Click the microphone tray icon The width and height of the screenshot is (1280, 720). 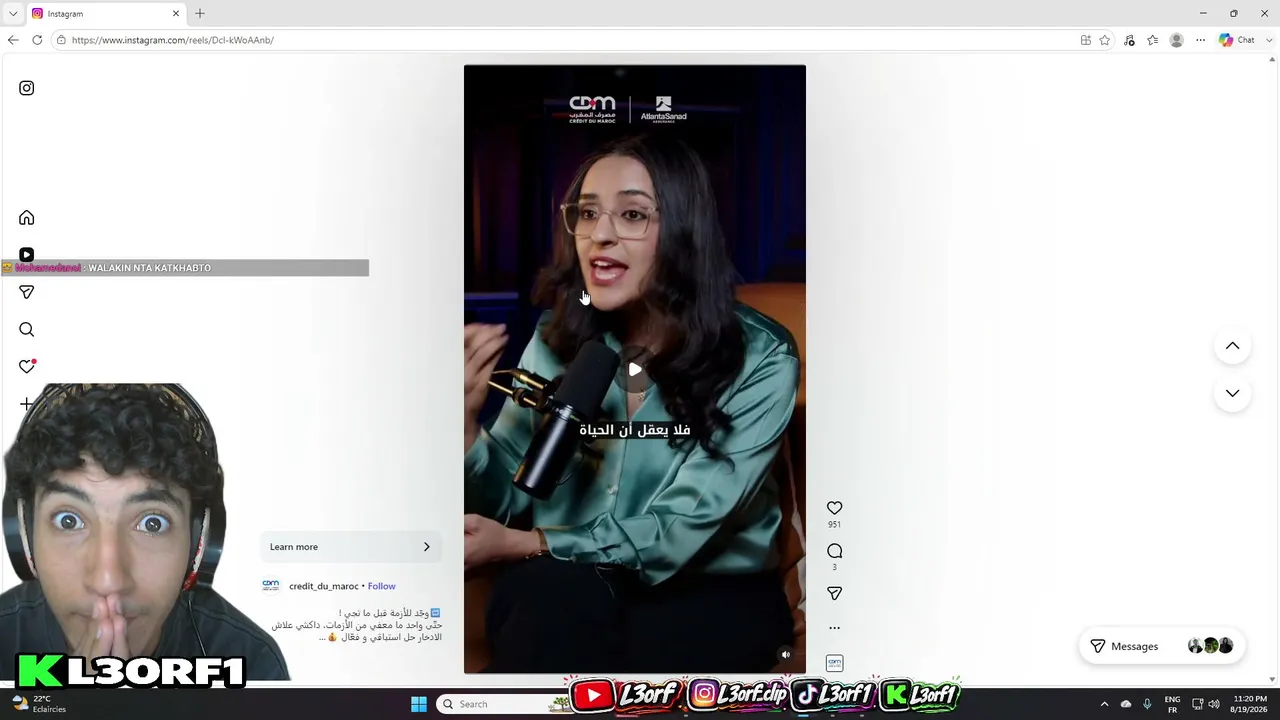[x=1147, y=704]
